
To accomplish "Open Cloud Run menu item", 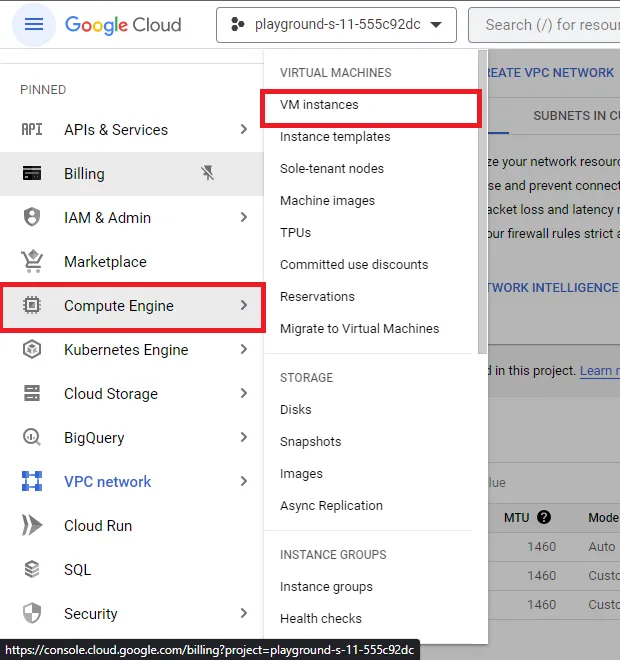I will pyautogui.click(x=132, y=525).
